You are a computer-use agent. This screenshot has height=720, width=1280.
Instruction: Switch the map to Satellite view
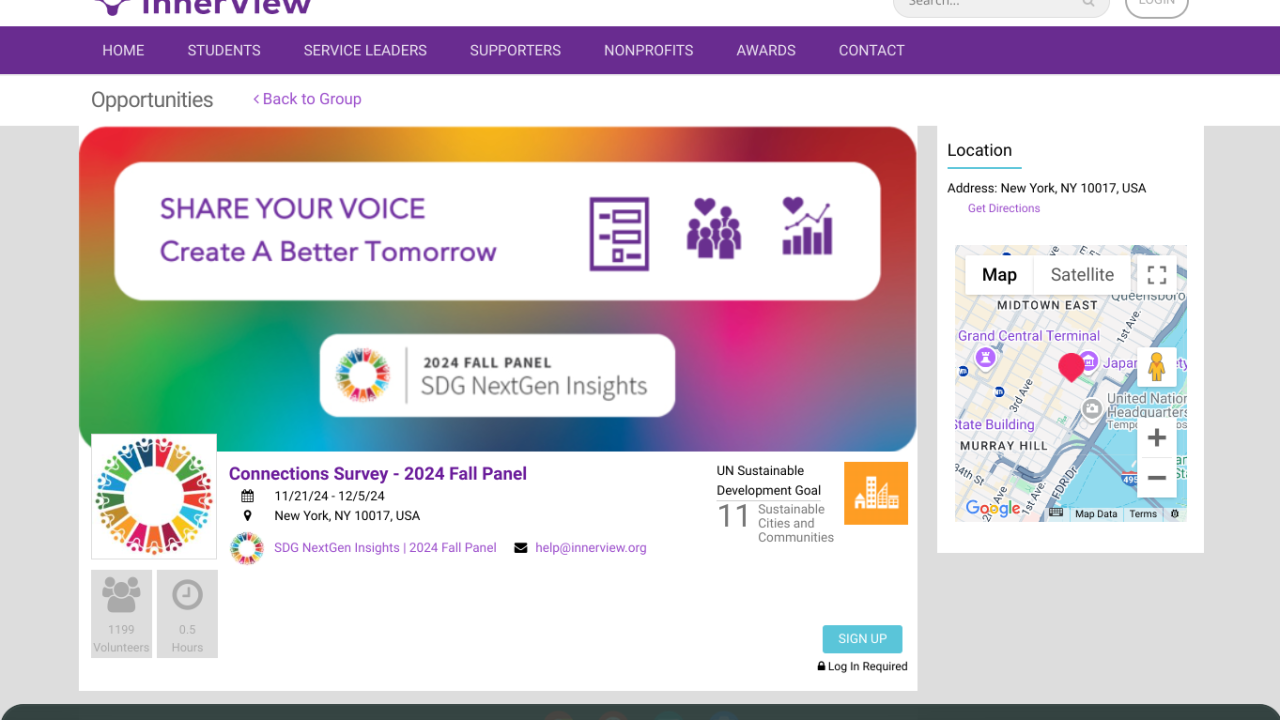pyautogui.click(x=1082, y=275)
